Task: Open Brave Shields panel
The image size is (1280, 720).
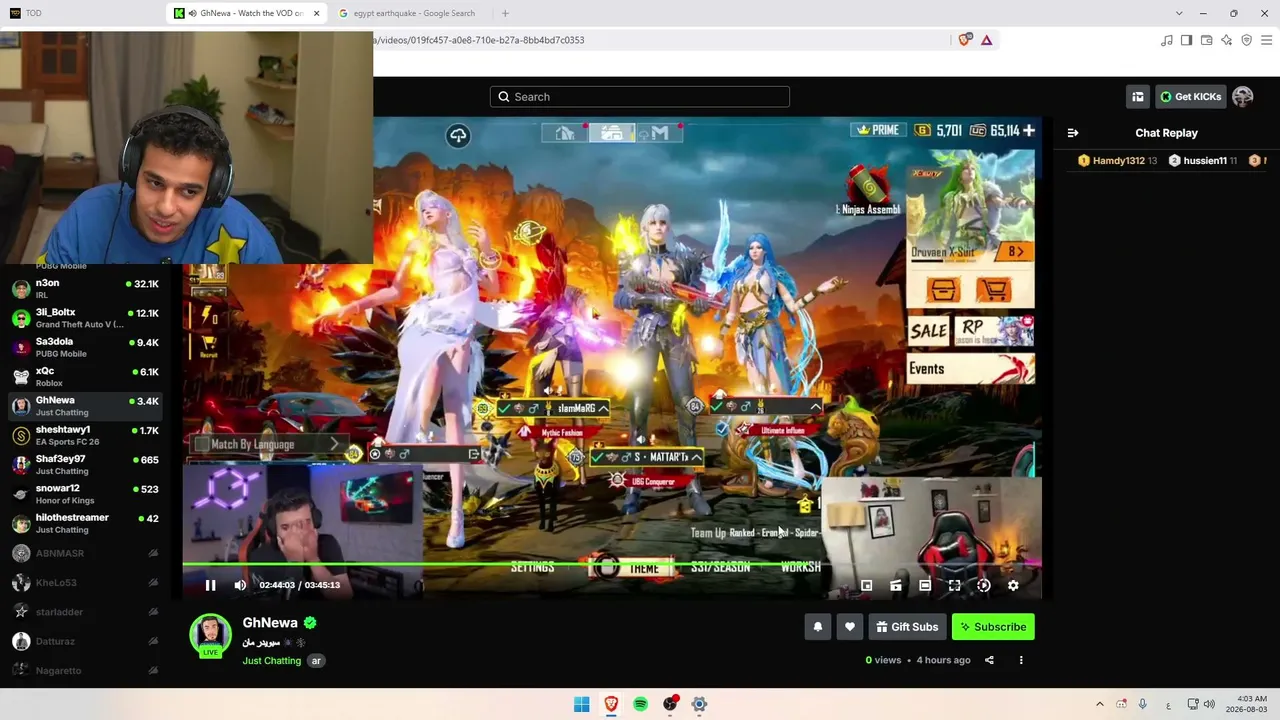Action: click(x=965, y=40)
